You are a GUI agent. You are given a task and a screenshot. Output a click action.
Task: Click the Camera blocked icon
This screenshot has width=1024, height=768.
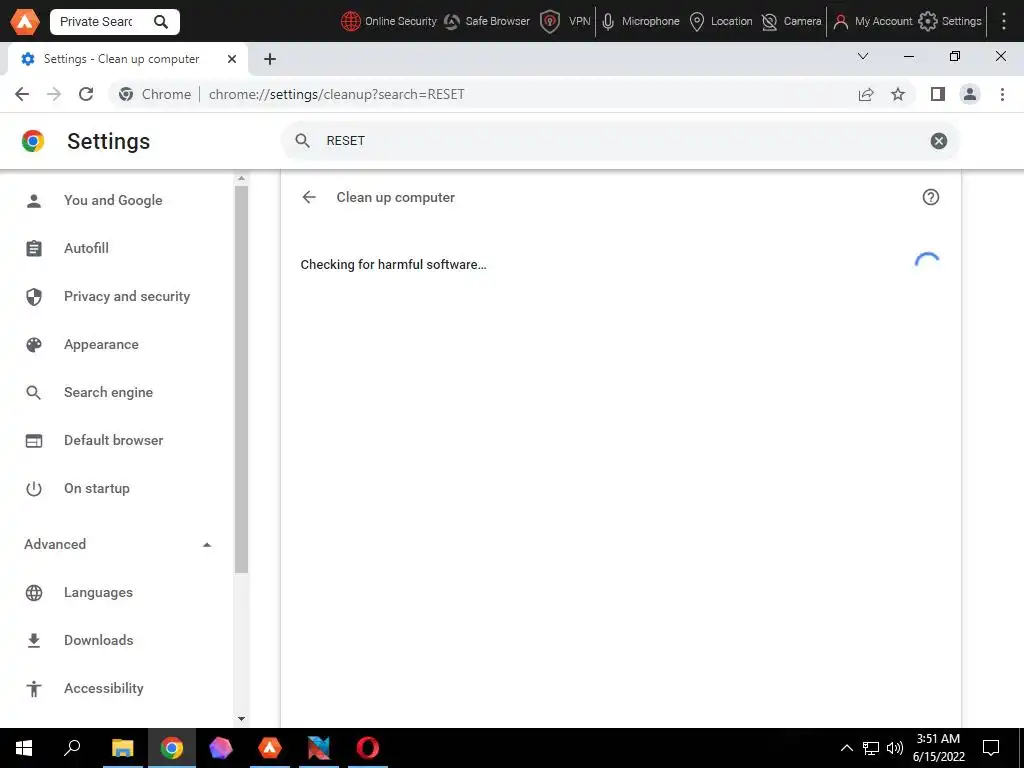pos(770,22)
